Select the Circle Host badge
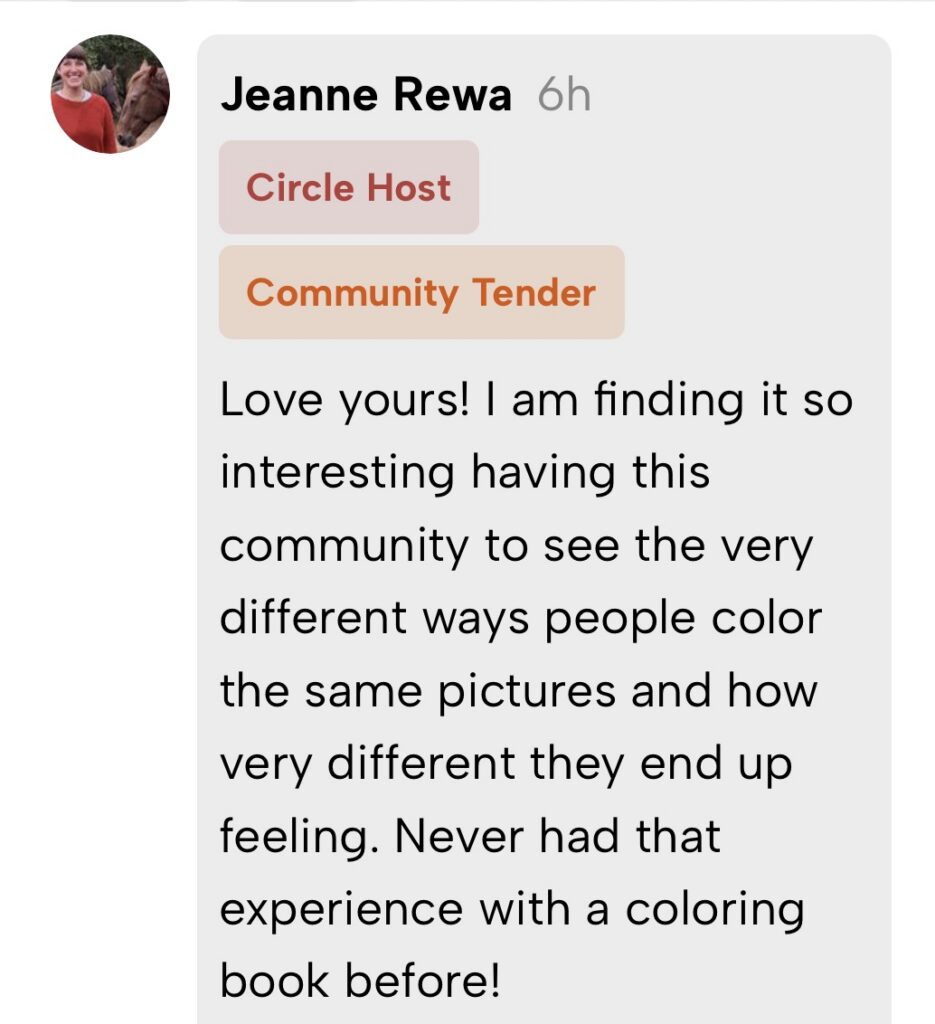Viewport: 935px width, 1024px height. [x=348, y=188]
